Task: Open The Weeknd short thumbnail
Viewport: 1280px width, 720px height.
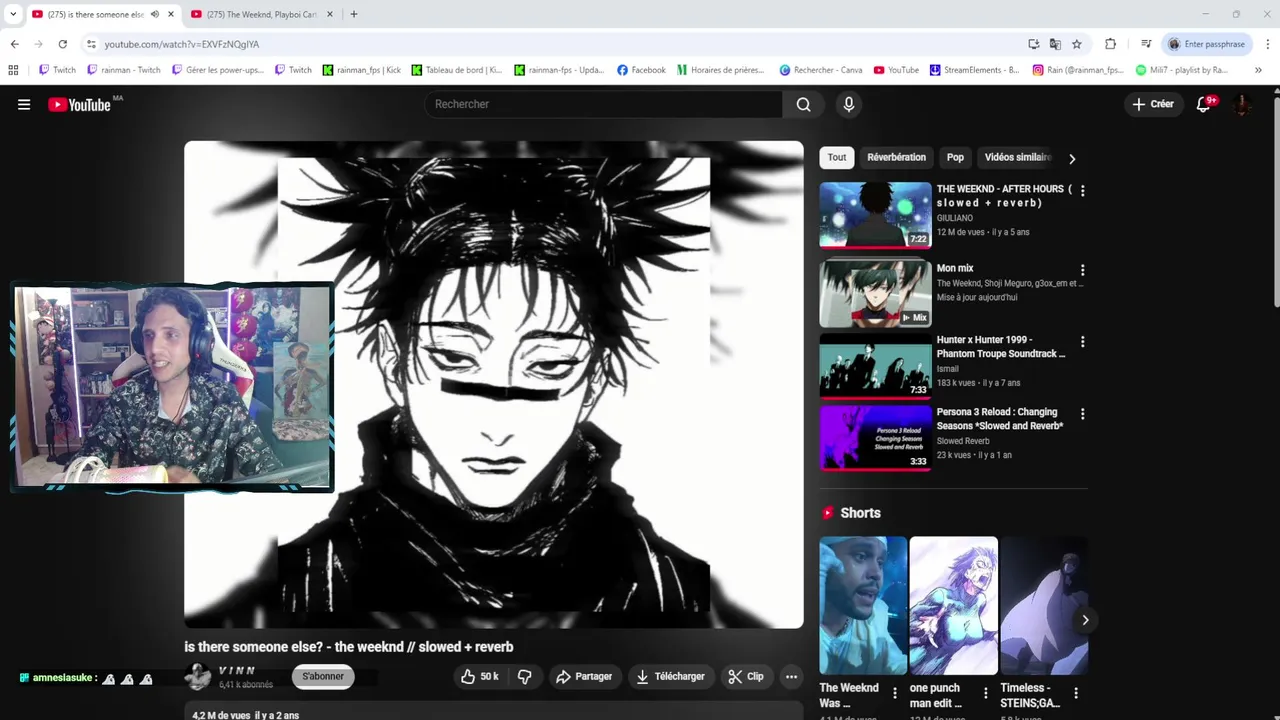Action: pyautogui.click(x=863, y=606)
